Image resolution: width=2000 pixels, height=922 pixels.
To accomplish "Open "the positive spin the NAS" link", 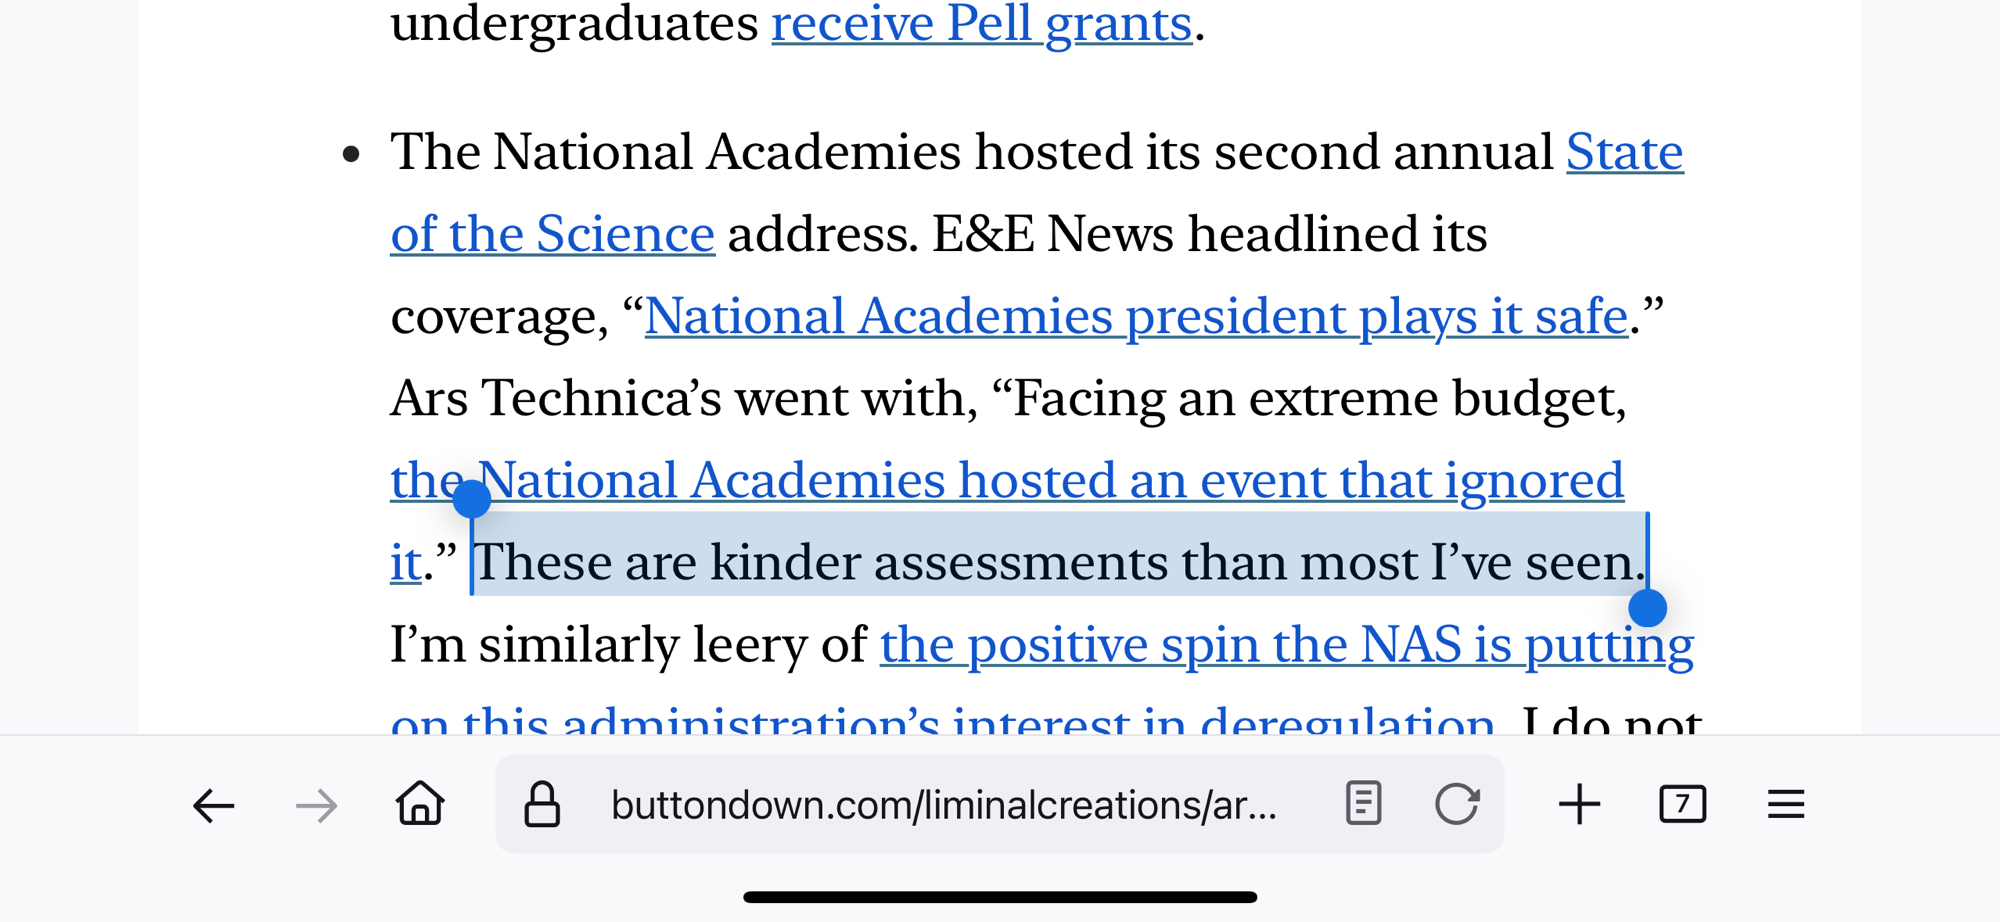I will (1286, 645).
